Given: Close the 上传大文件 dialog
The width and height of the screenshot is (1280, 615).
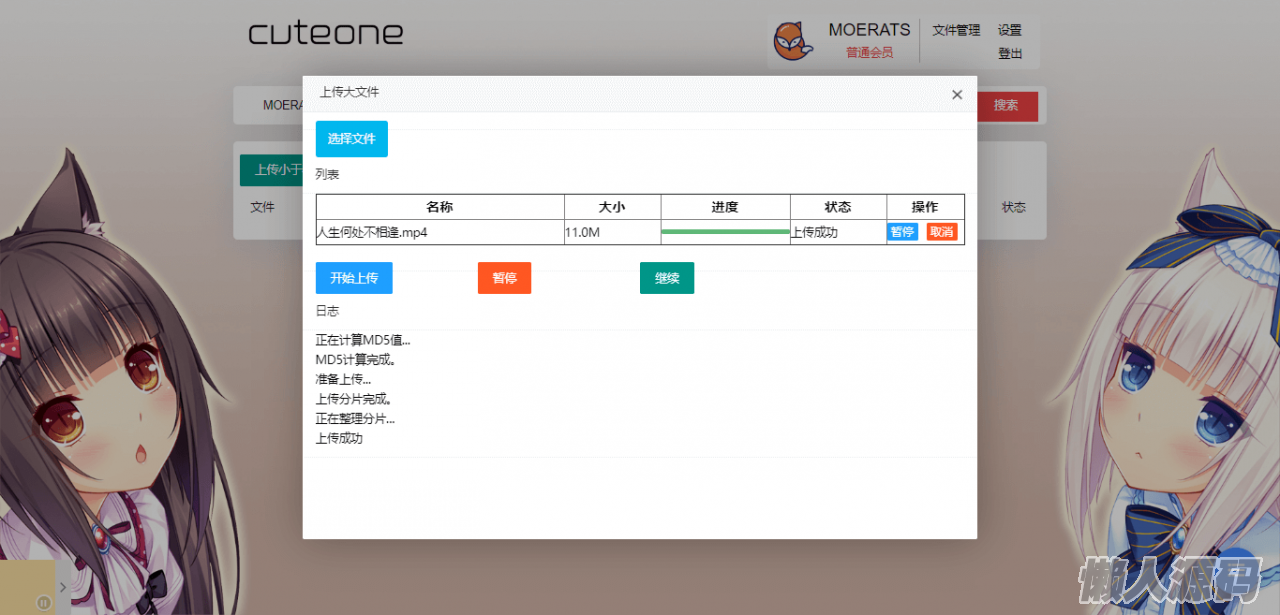Looking at the screenshot, I should 957,95.
